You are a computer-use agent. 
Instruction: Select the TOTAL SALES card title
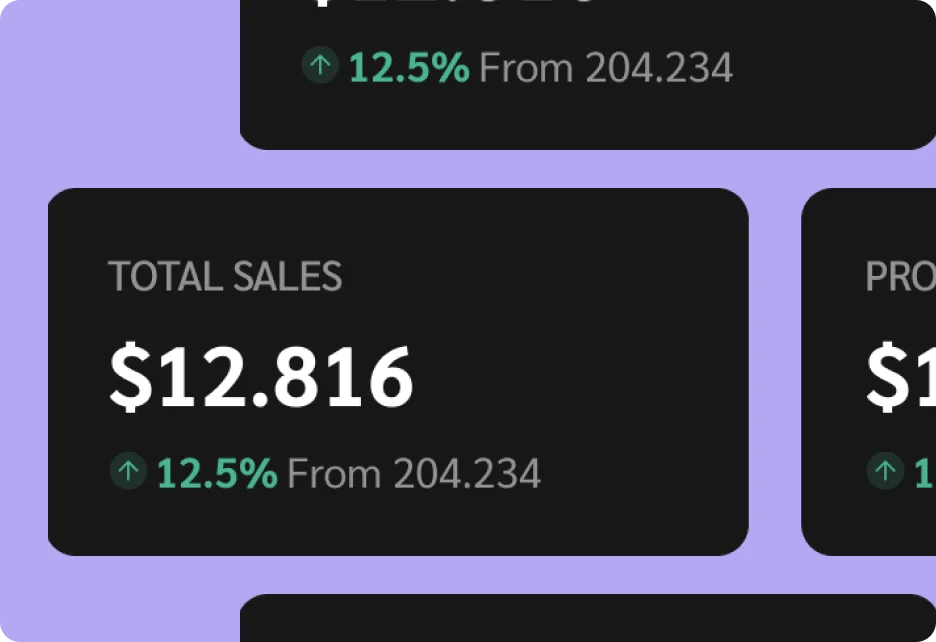[x=225, y=276]
